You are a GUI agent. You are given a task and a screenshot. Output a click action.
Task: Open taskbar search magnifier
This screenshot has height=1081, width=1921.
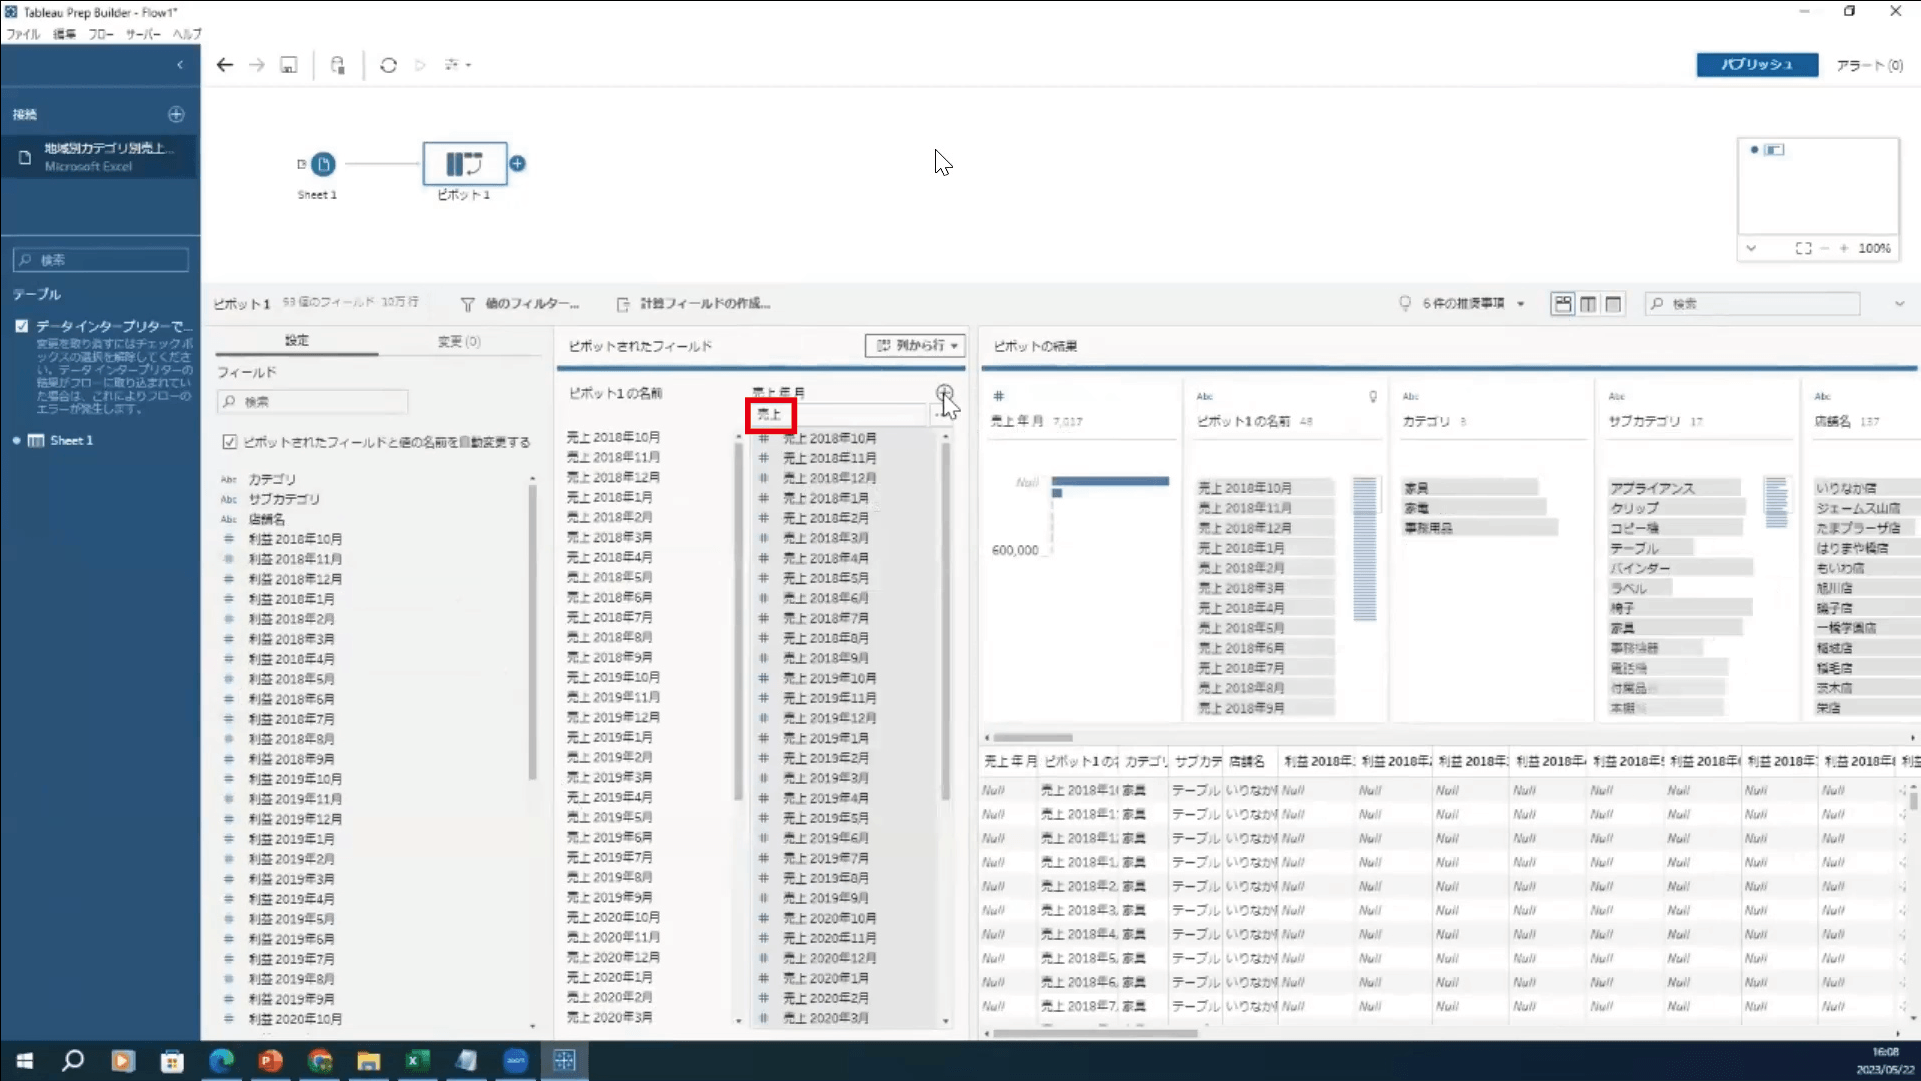[x=73, y=1061]
